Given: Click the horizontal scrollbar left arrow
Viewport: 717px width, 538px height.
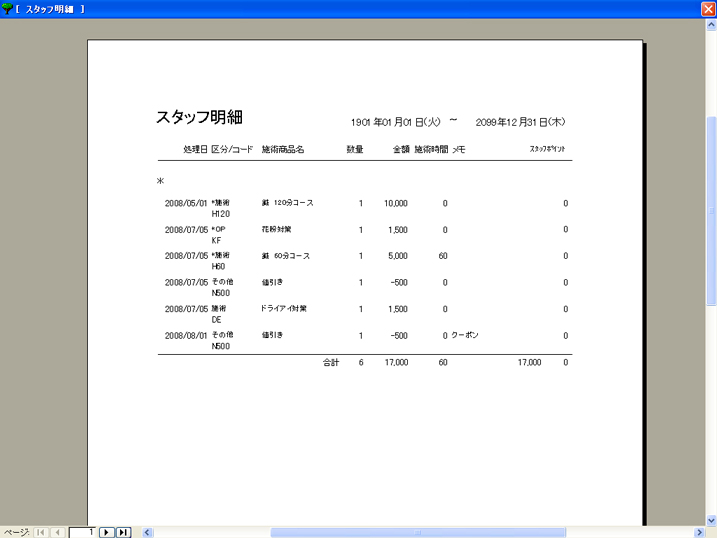Looking at the screenshot, I should point(148,532).
